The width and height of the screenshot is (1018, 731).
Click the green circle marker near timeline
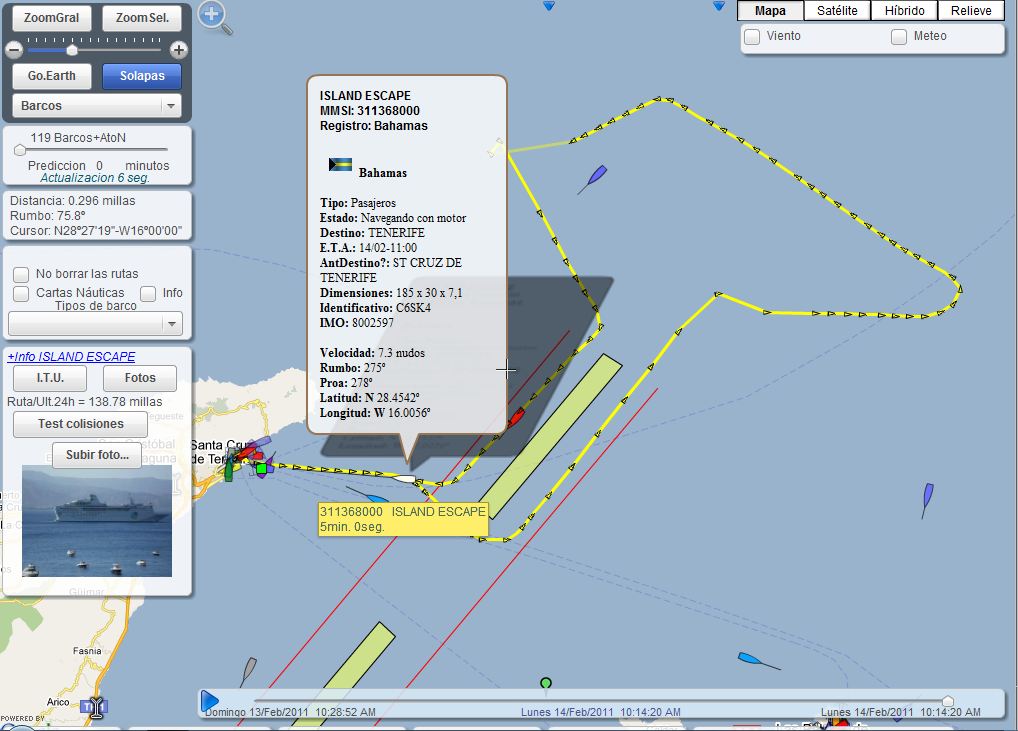(x=546, y=683)
